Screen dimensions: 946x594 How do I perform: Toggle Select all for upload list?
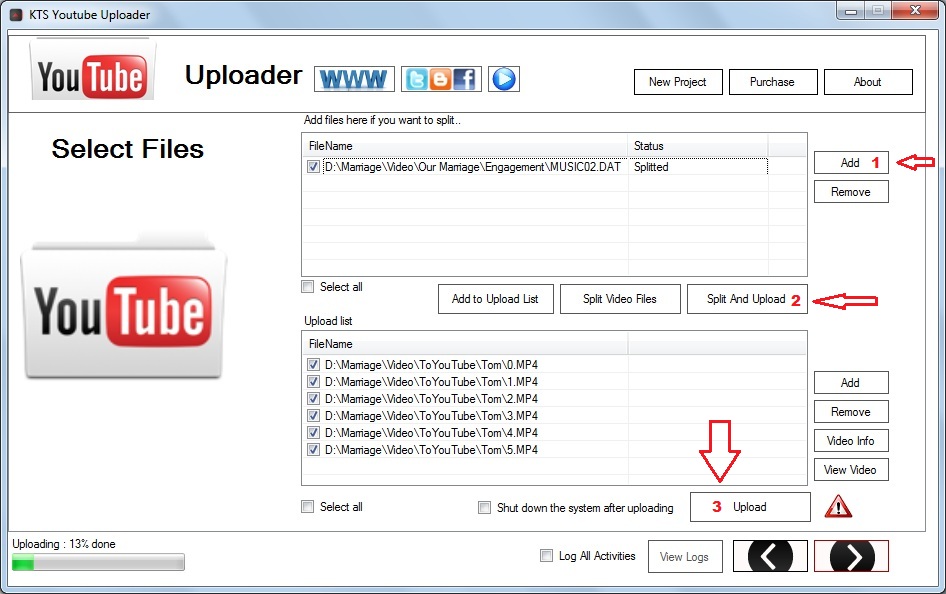tap(308, 507)
